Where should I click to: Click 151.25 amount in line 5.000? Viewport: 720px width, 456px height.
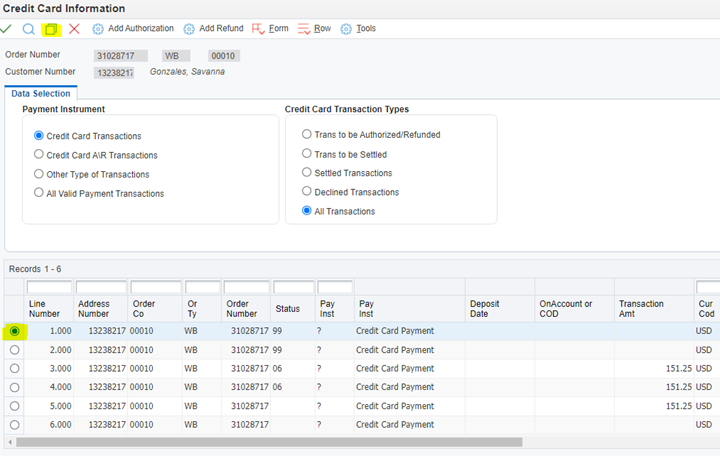pos(679,406)
